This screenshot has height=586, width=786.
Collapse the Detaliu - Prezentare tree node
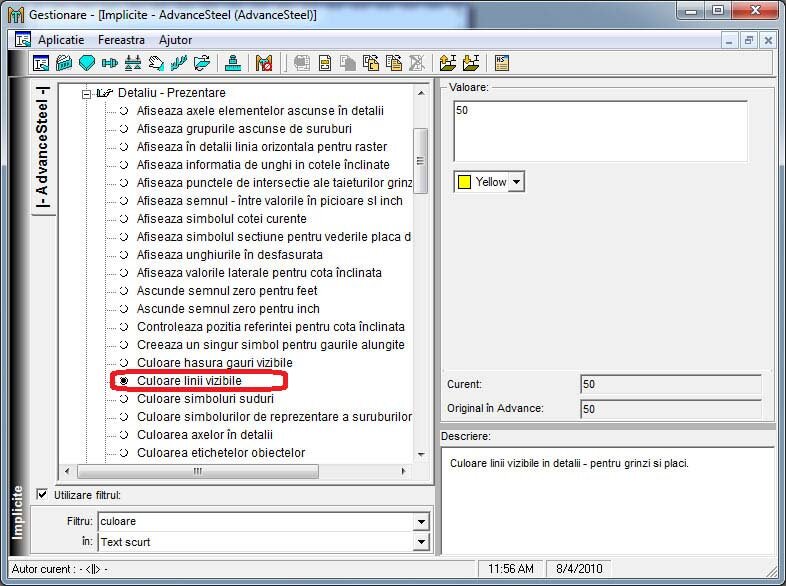pos(86,94)
